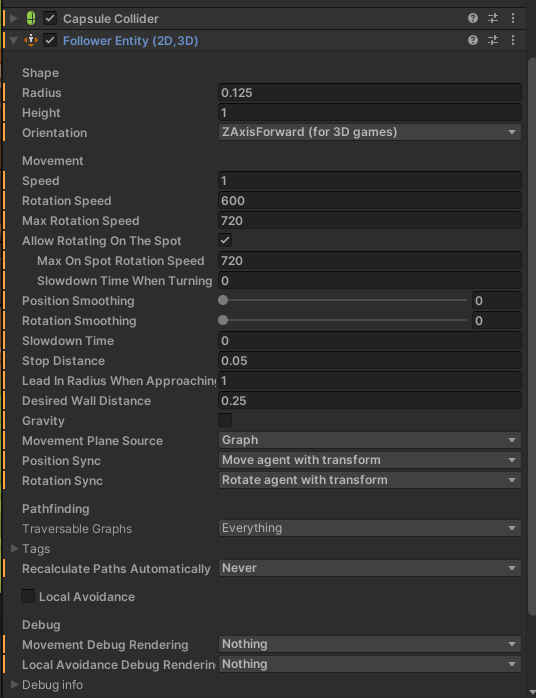Click the Desired Wall Distance field
The image size is (536, 698).
point(370,401)
